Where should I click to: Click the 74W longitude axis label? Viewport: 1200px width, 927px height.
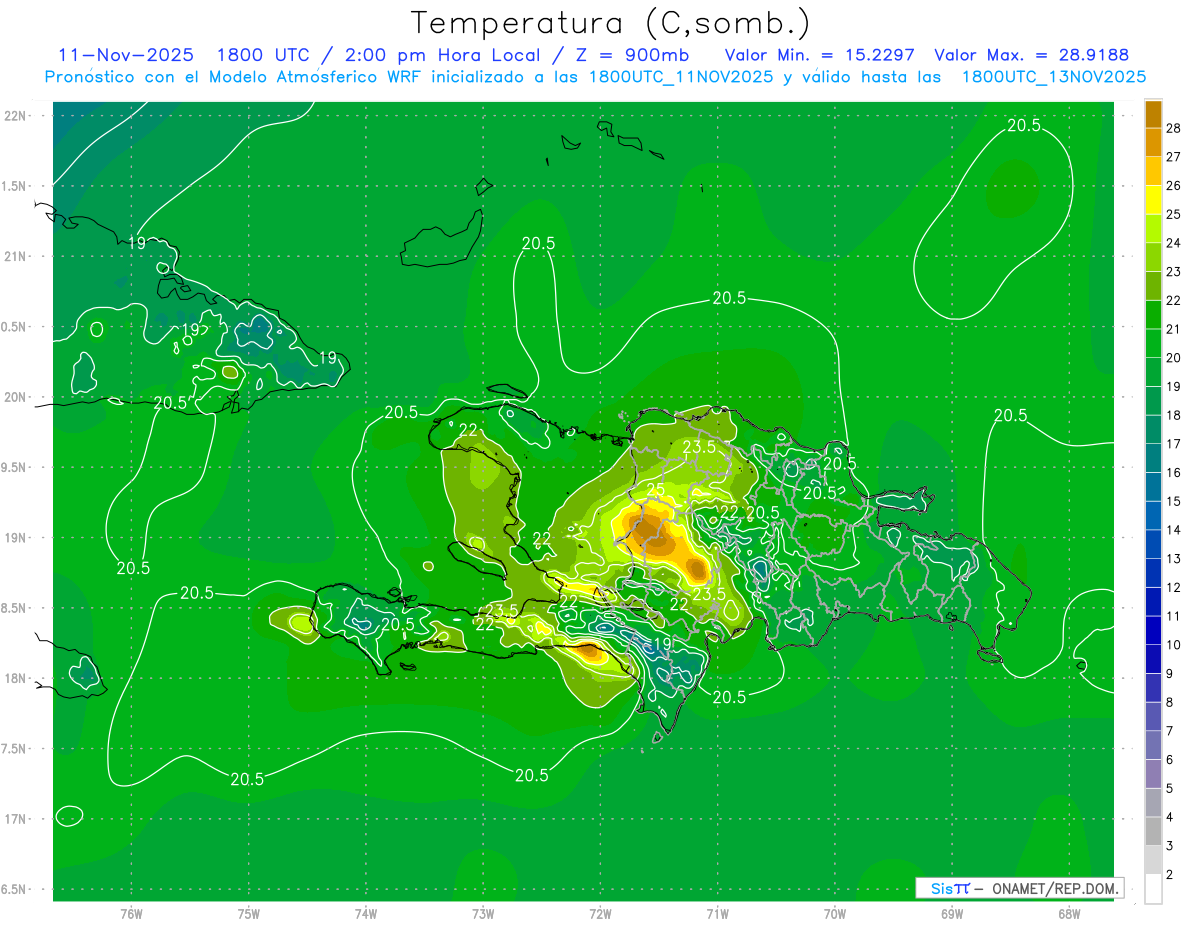366,914
